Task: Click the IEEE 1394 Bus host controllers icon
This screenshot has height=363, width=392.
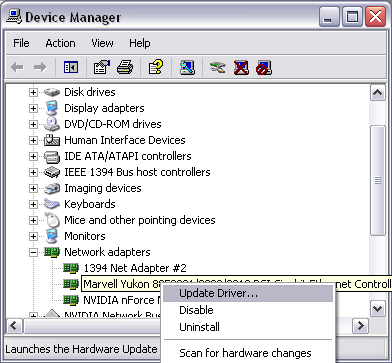Action: [52, 172]
